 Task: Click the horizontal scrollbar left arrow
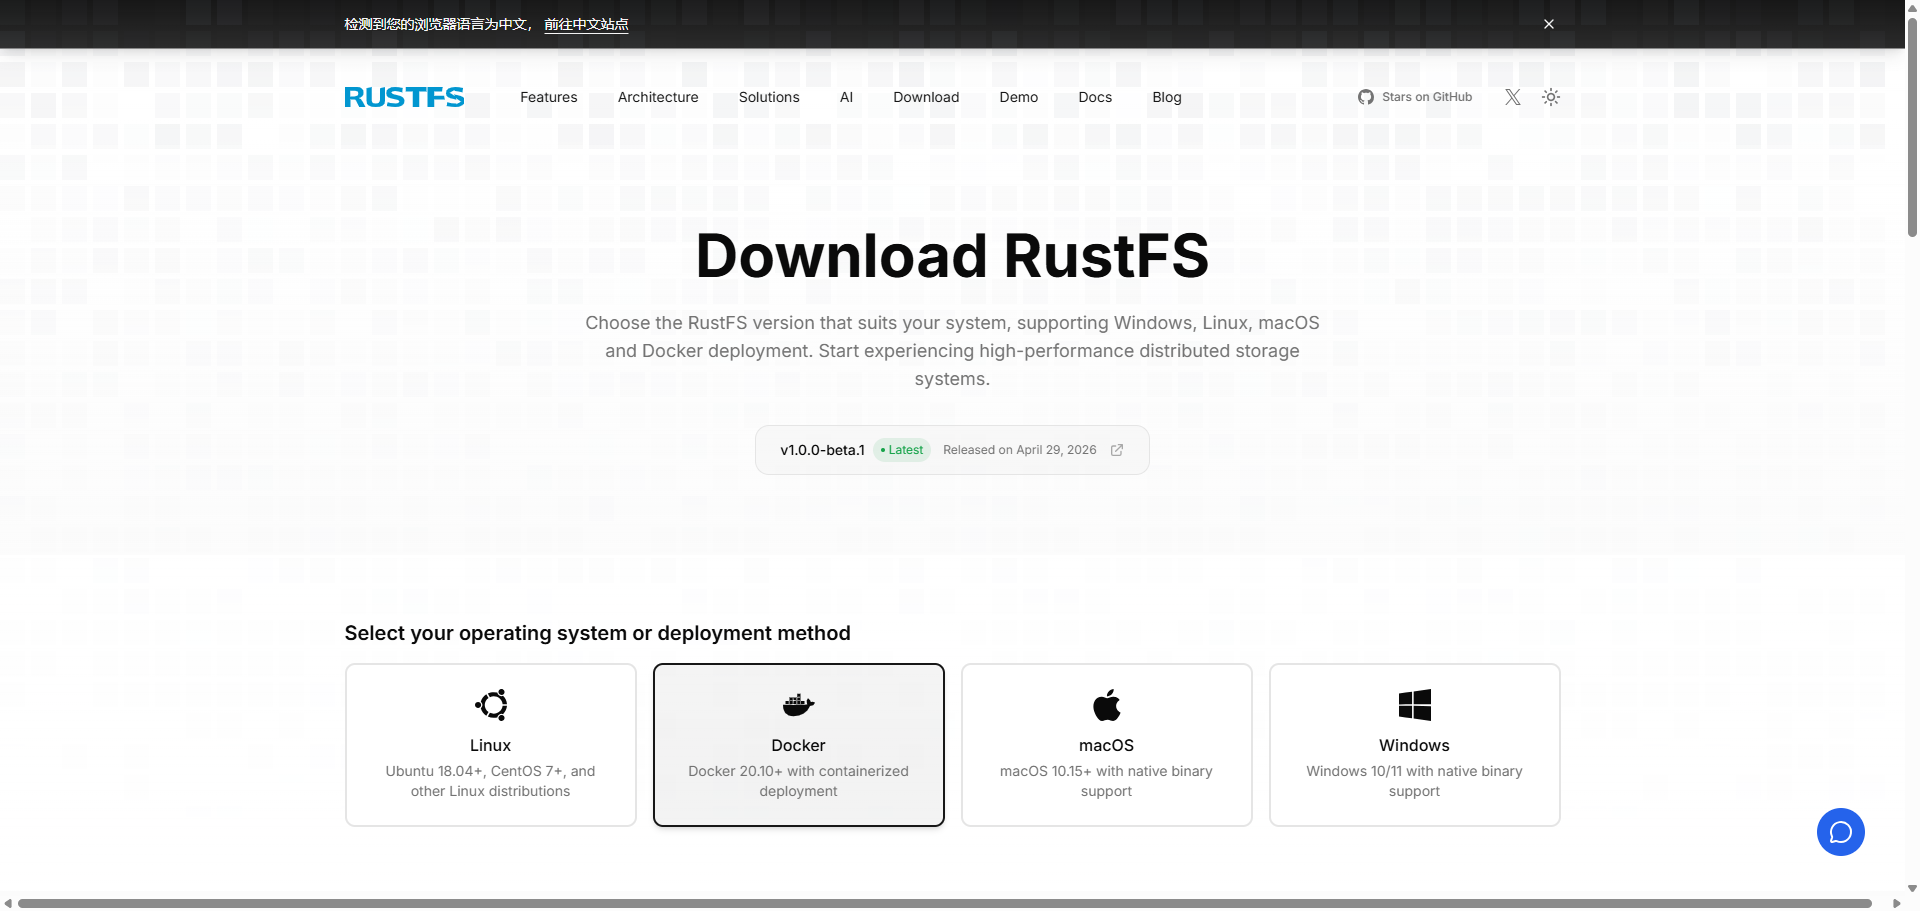[x=8, y=903]
